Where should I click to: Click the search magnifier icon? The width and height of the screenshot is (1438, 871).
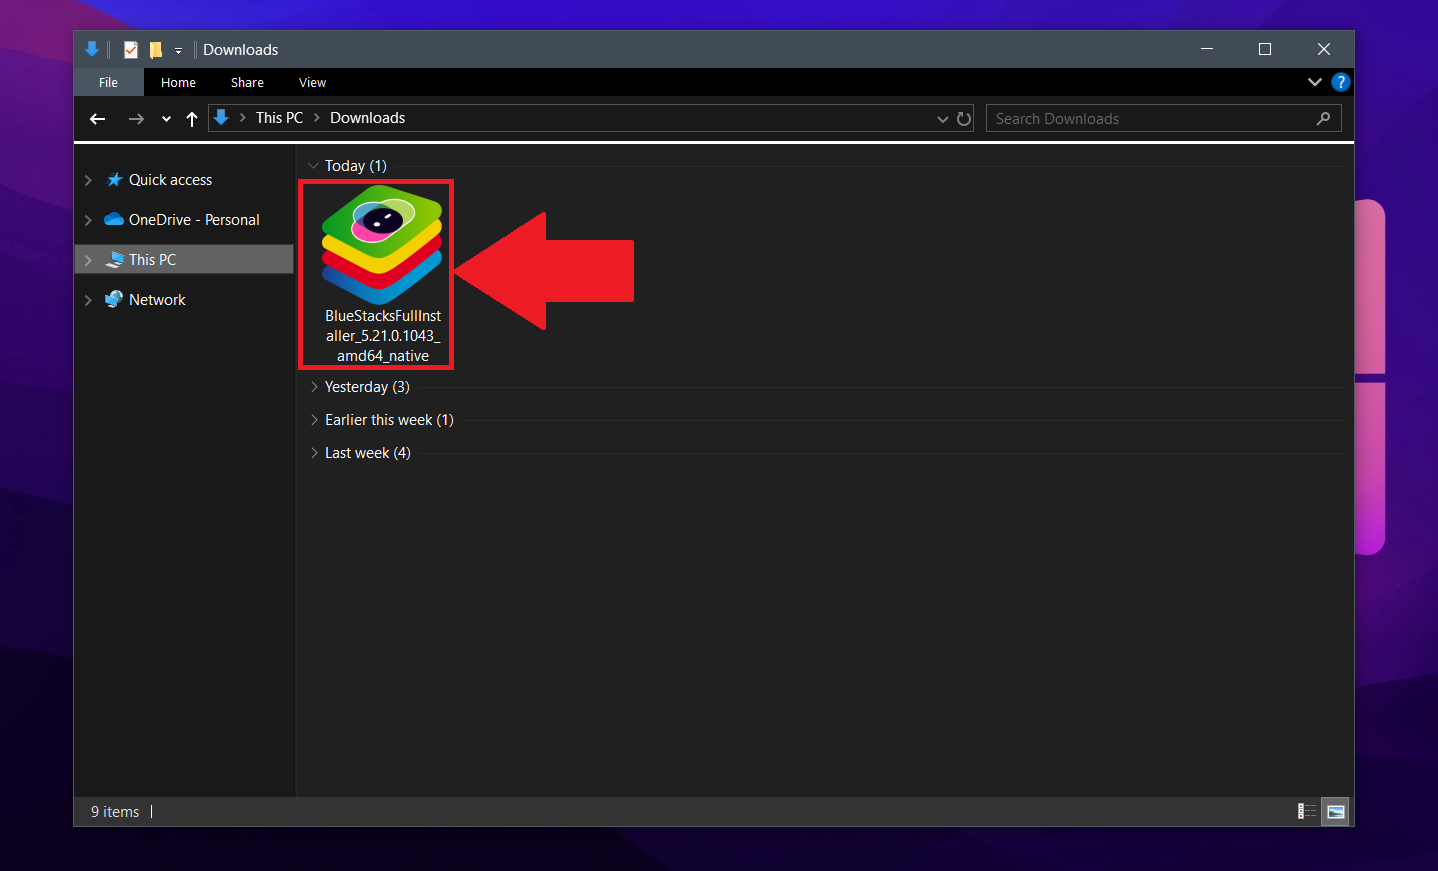(1323, 118)
